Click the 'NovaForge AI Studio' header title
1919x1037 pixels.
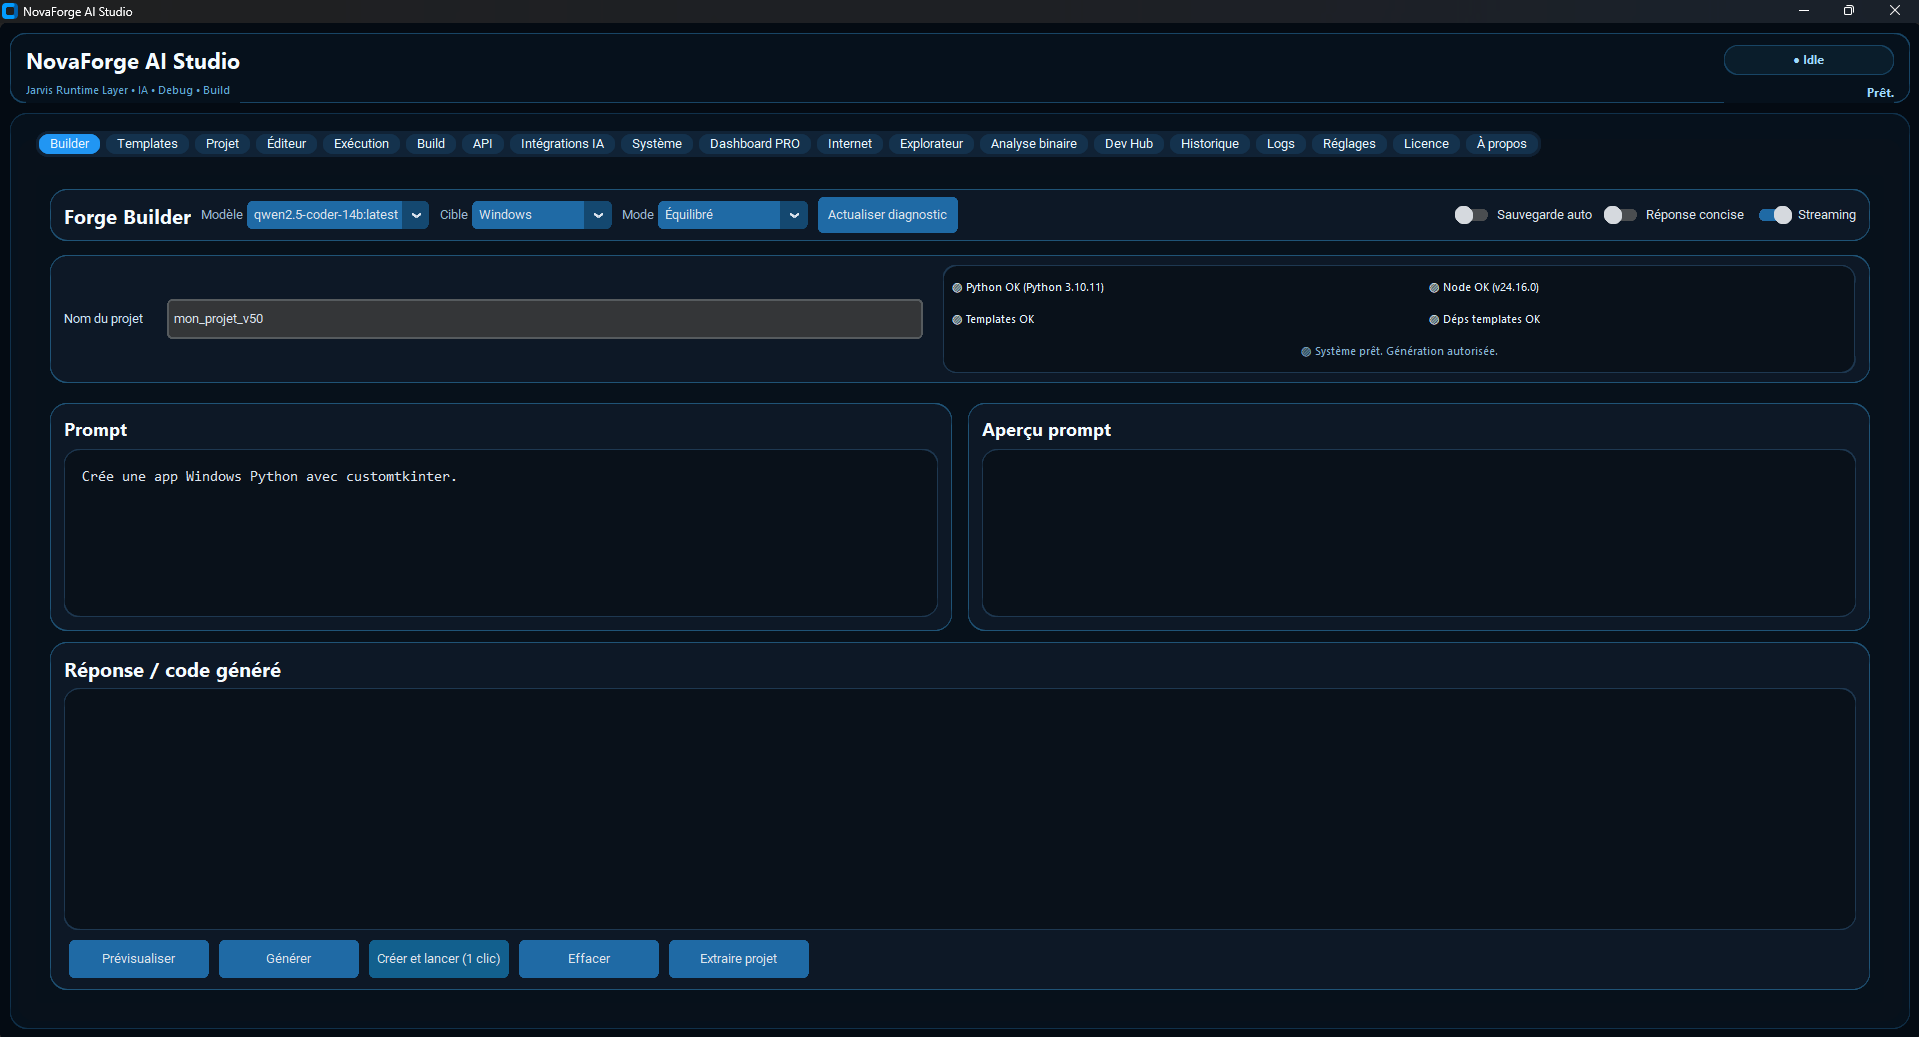coord(133,62)
